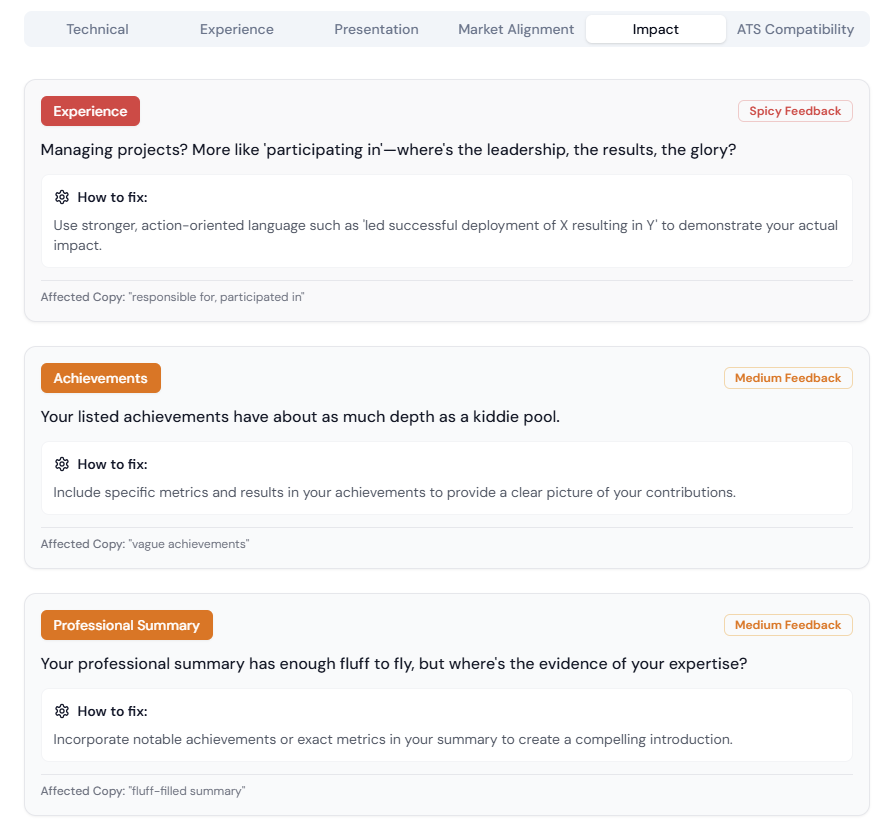Screen dimensions: 894x831
Task: Go to the Market Alignment tab
Action: click(x=516, y=29)
